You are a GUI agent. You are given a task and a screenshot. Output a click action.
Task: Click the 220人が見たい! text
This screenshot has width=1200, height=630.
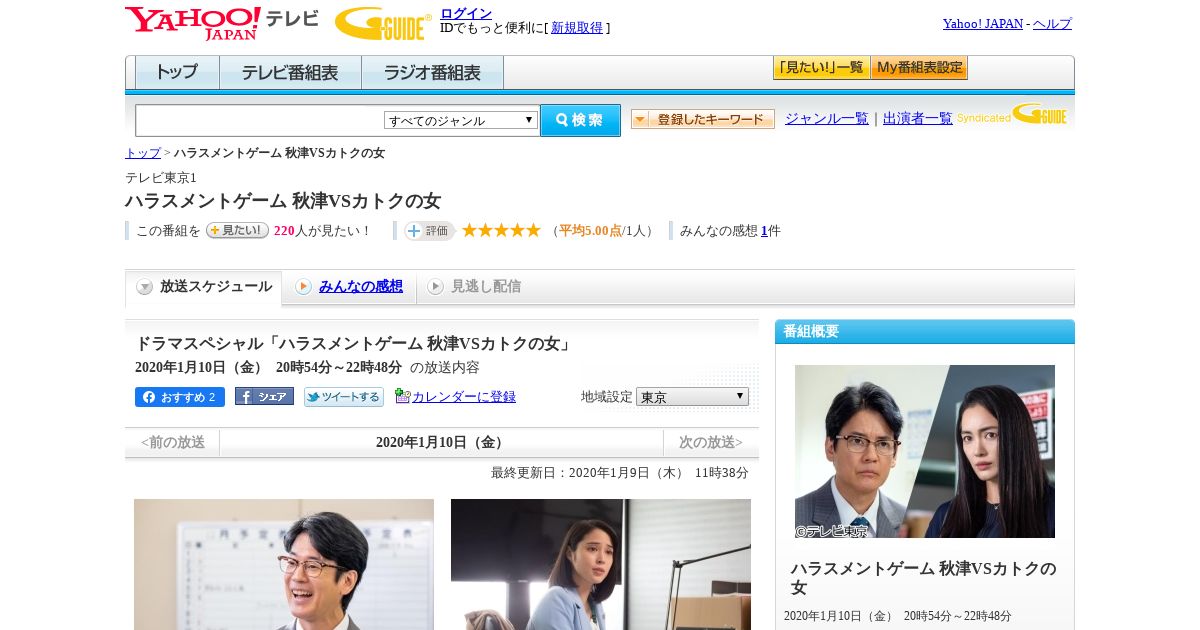tap(322, 231)
